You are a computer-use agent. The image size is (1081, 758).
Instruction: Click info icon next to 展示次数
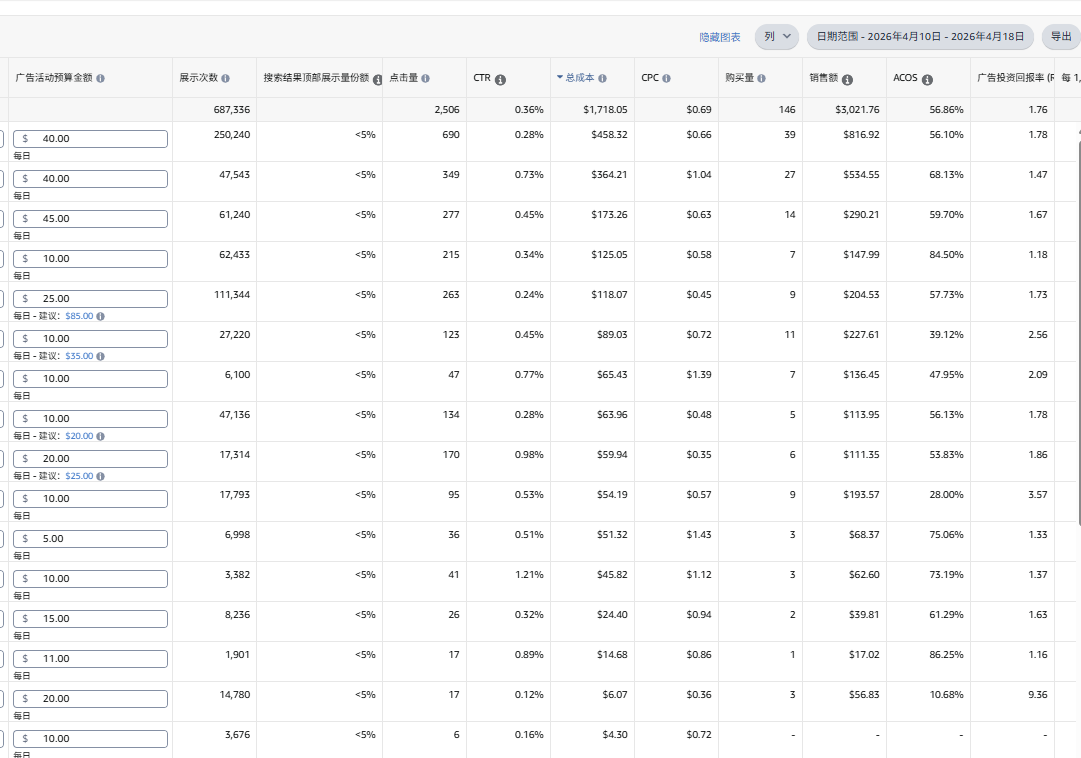[225, 78]
